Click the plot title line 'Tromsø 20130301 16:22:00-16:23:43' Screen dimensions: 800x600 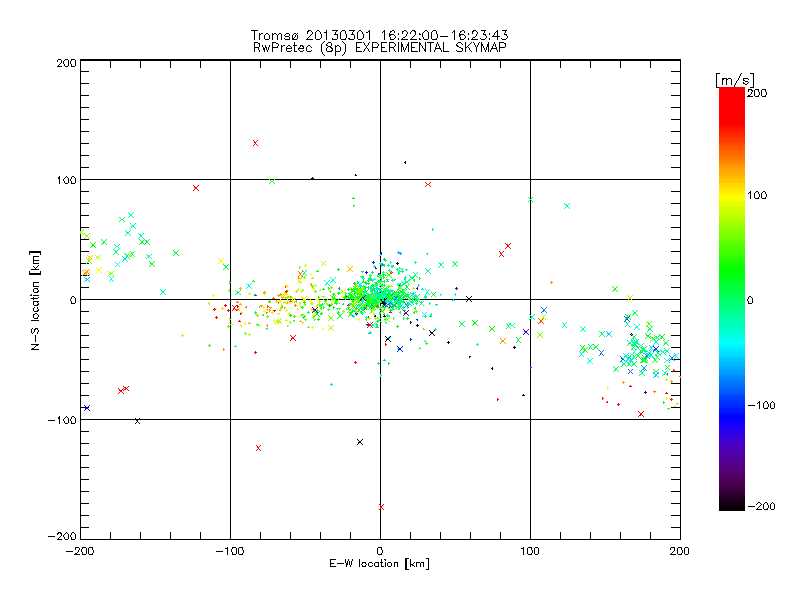[x=379, y=35]
